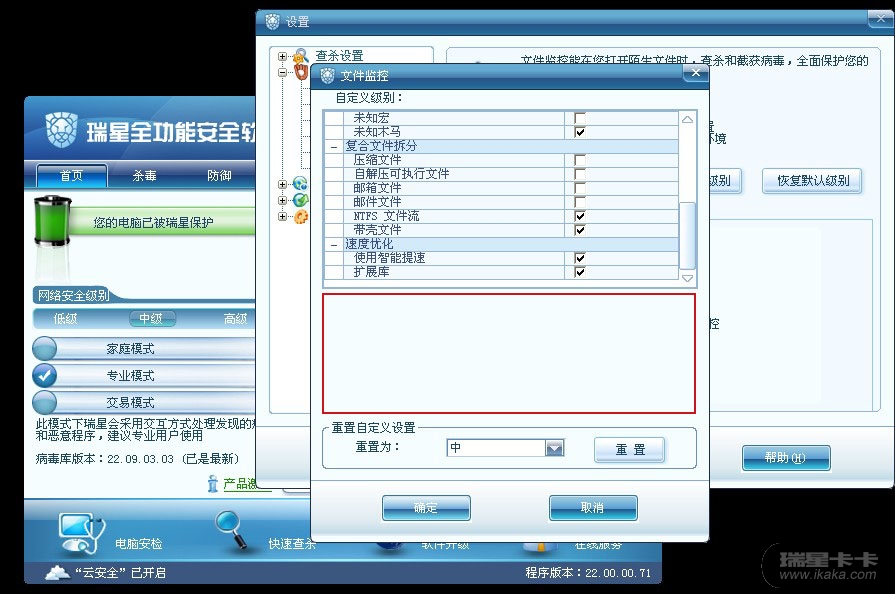
Task: Check the 邮件文件 checkbox
Action: click(x=580, y=202)
